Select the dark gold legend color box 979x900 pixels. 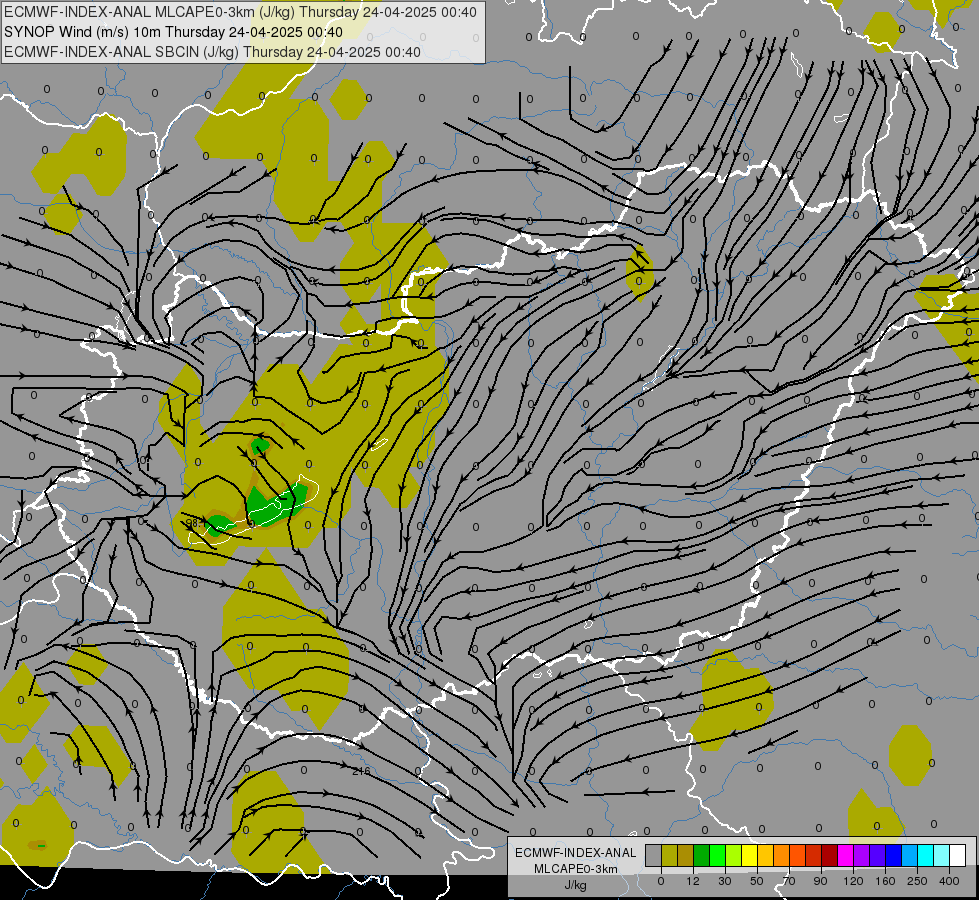[686, 856]
